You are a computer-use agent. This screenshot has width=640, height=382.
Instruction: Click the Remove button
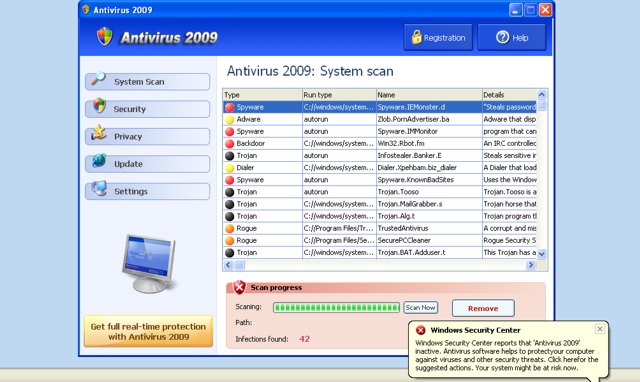pyautogui.click(x=483, y=308)
